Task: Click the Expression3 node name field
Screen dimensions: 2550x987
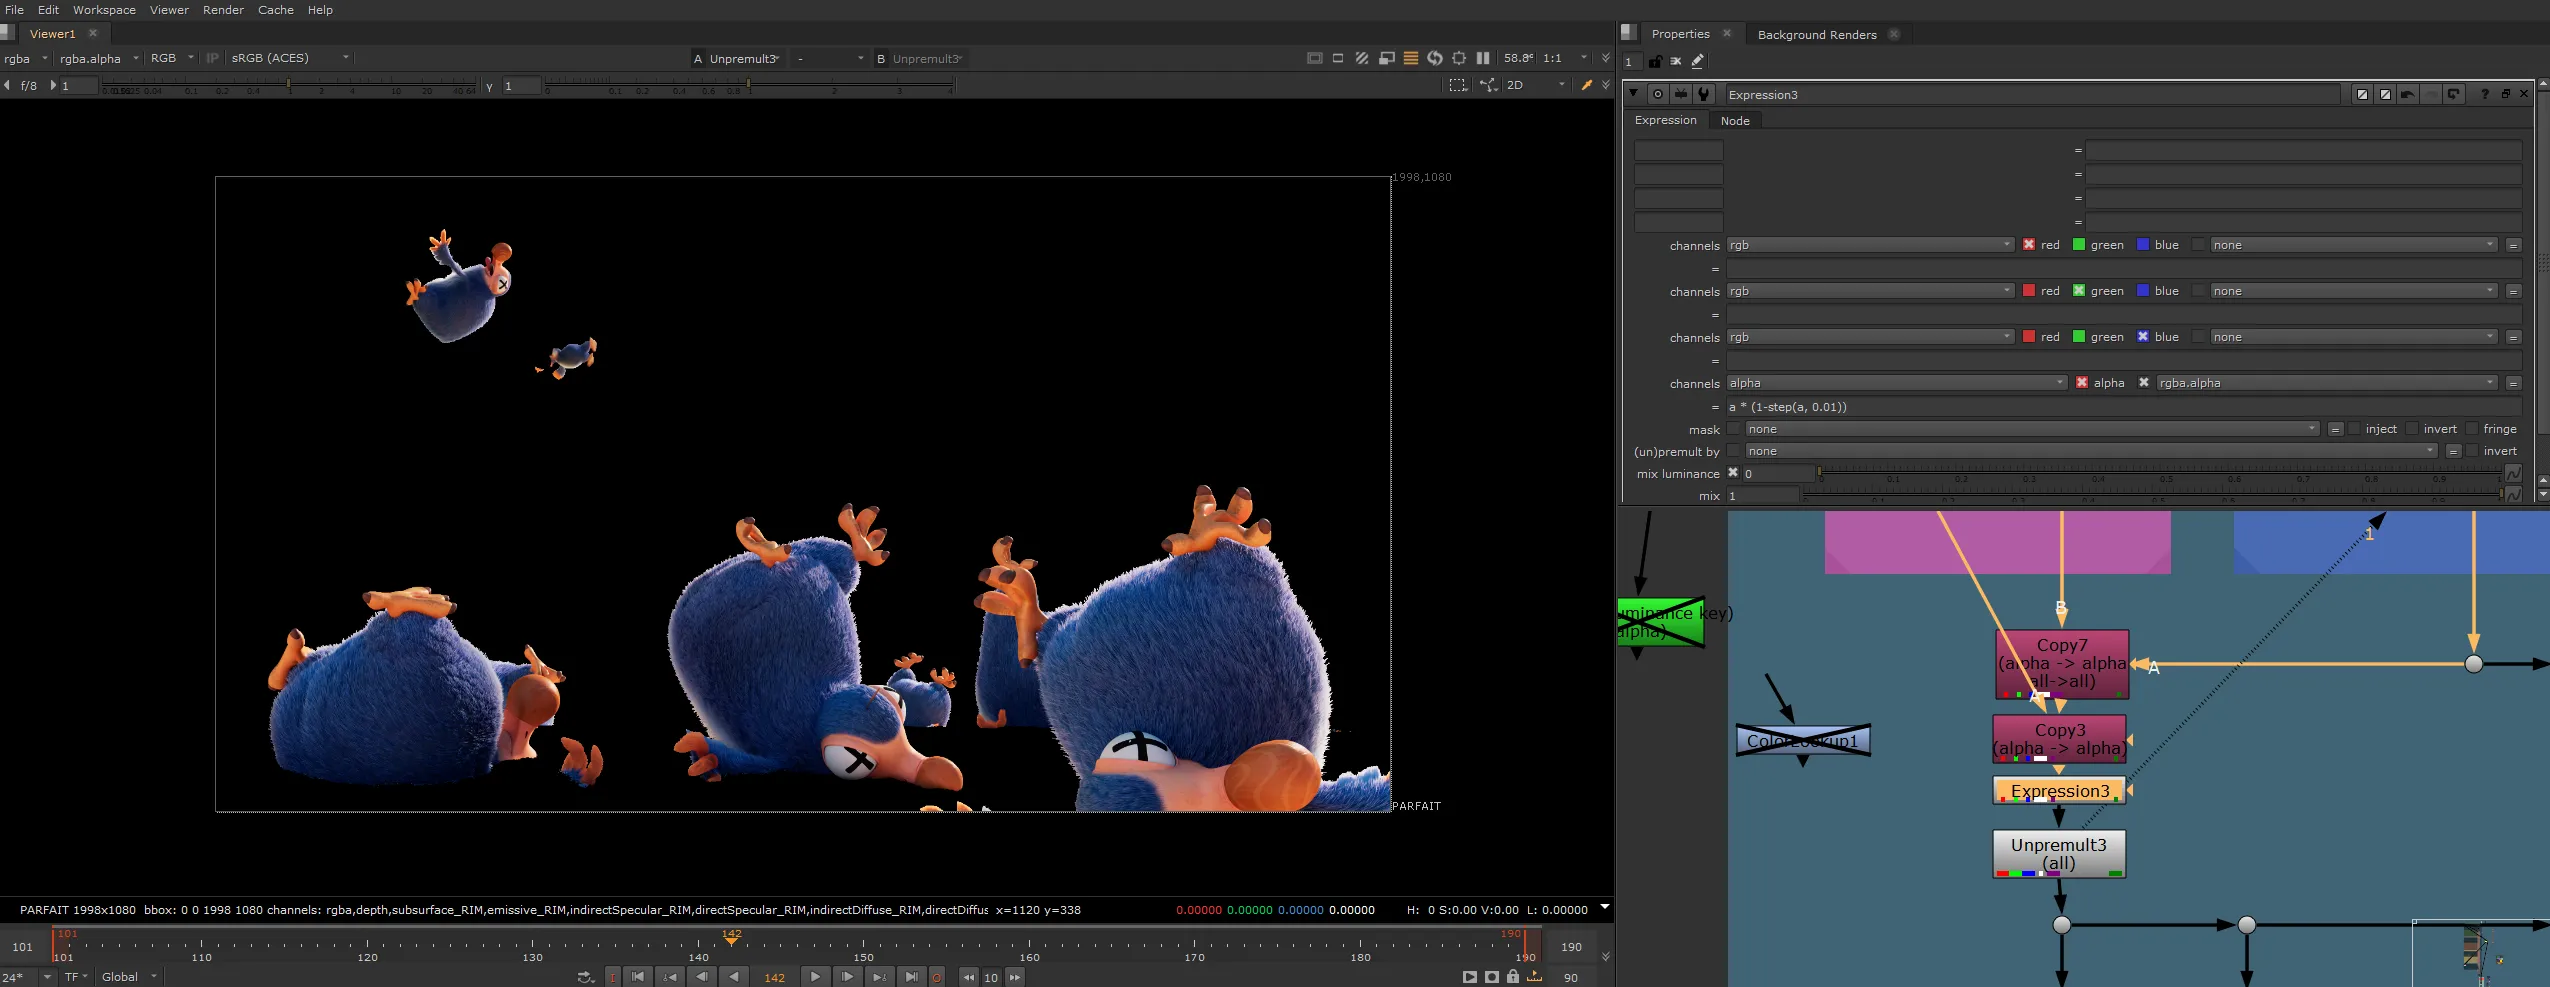Action: click(2033, 94)
